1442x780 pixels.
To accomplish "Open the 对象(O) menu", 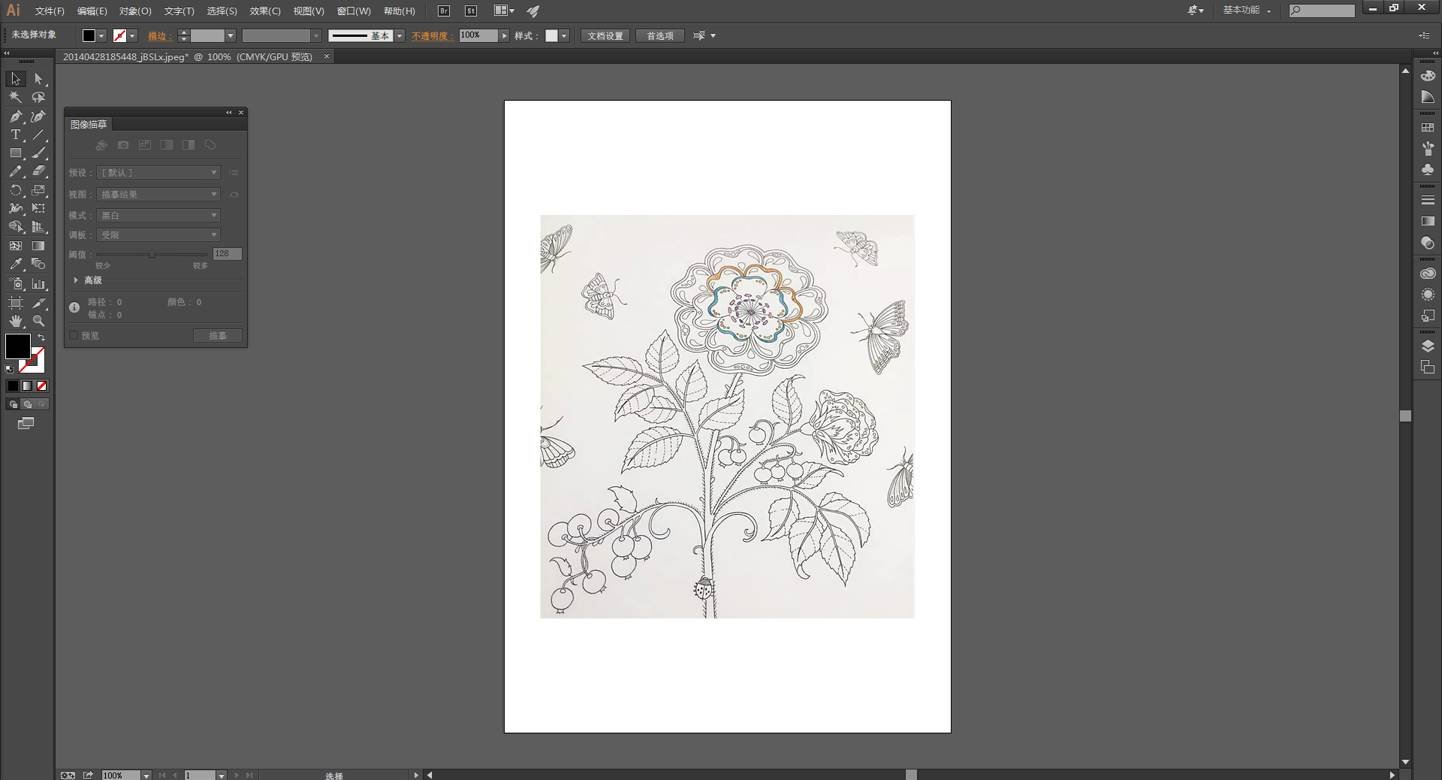I will click(x=135, y=11).
